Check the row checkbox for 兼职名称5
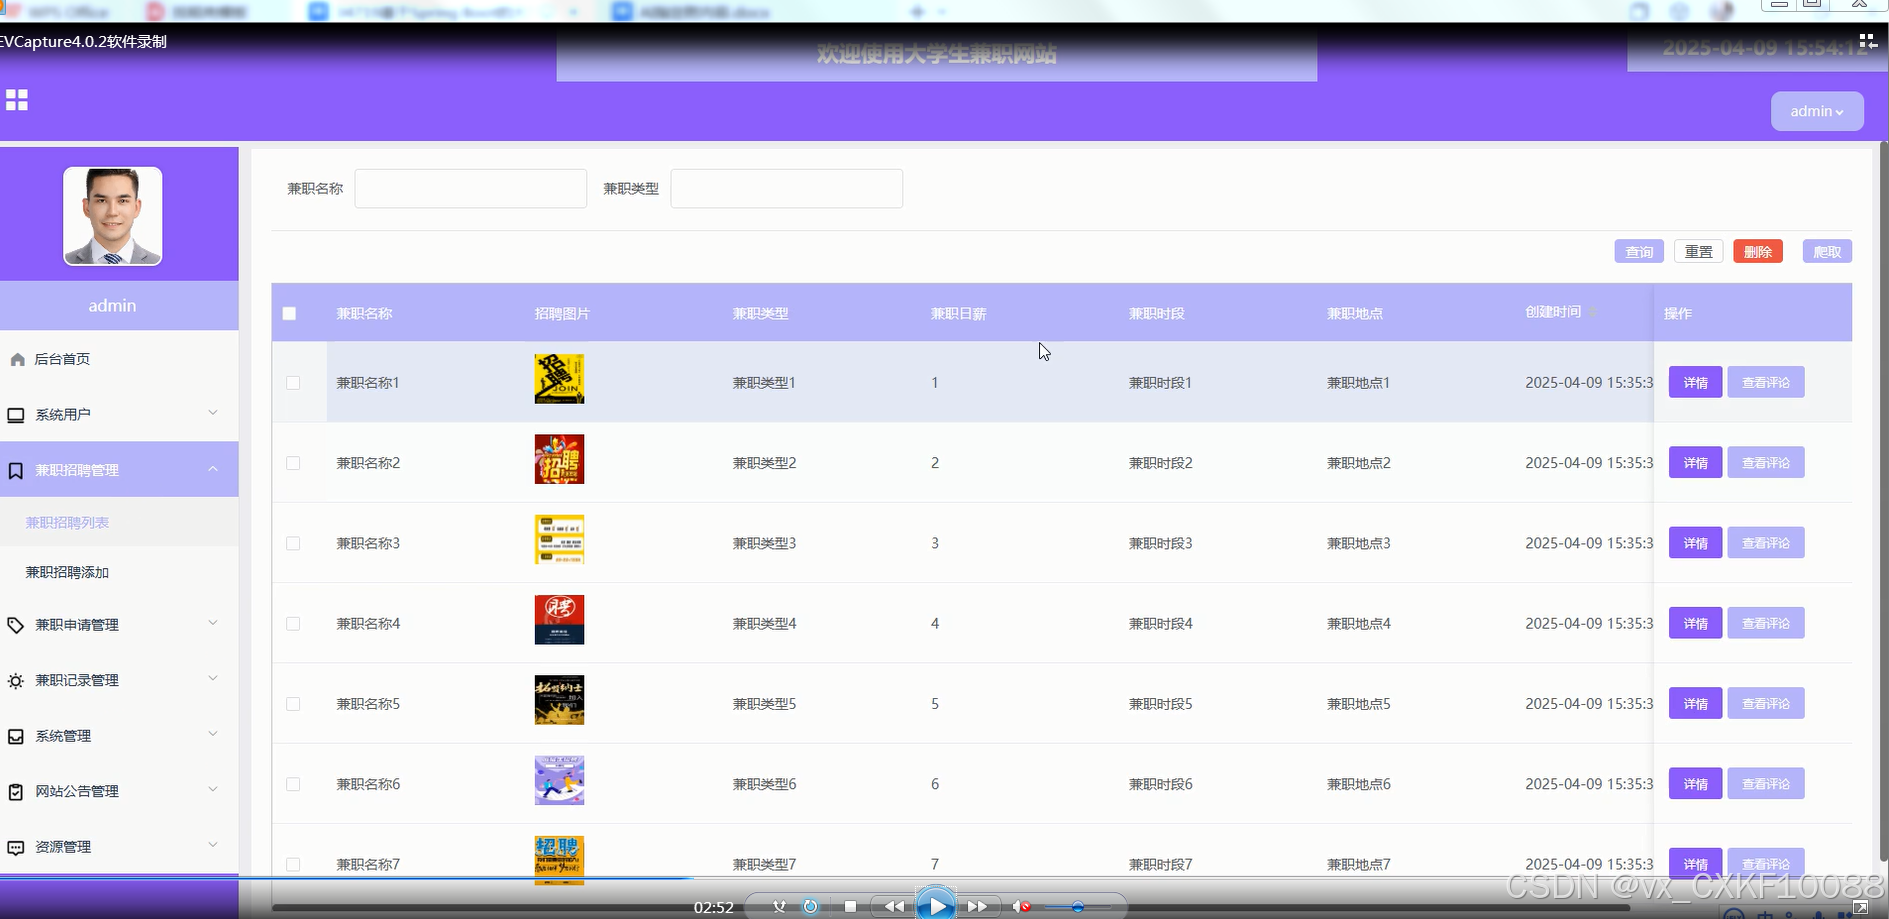This screenshot has height=919, width=1889. 293,704
